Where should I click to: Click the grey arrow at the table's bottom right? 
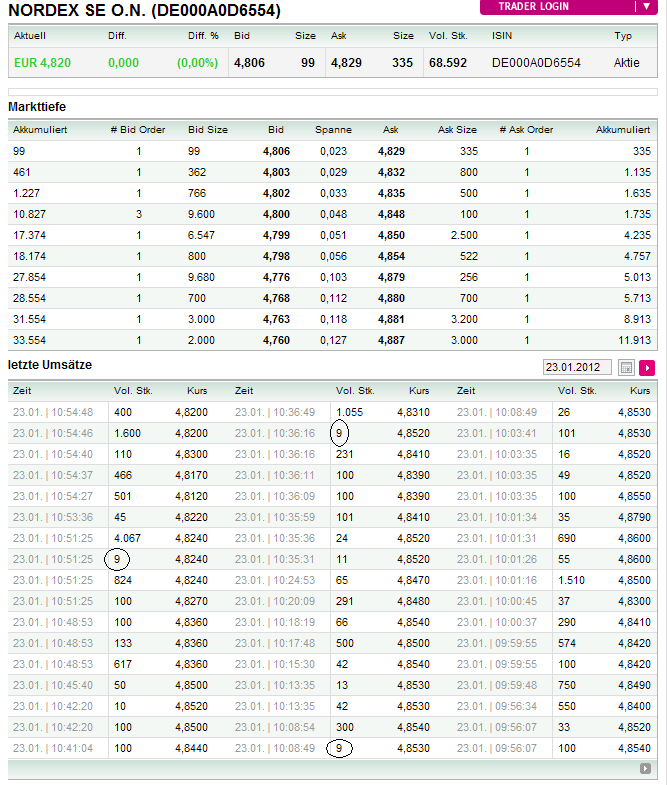tap(645, 768)
